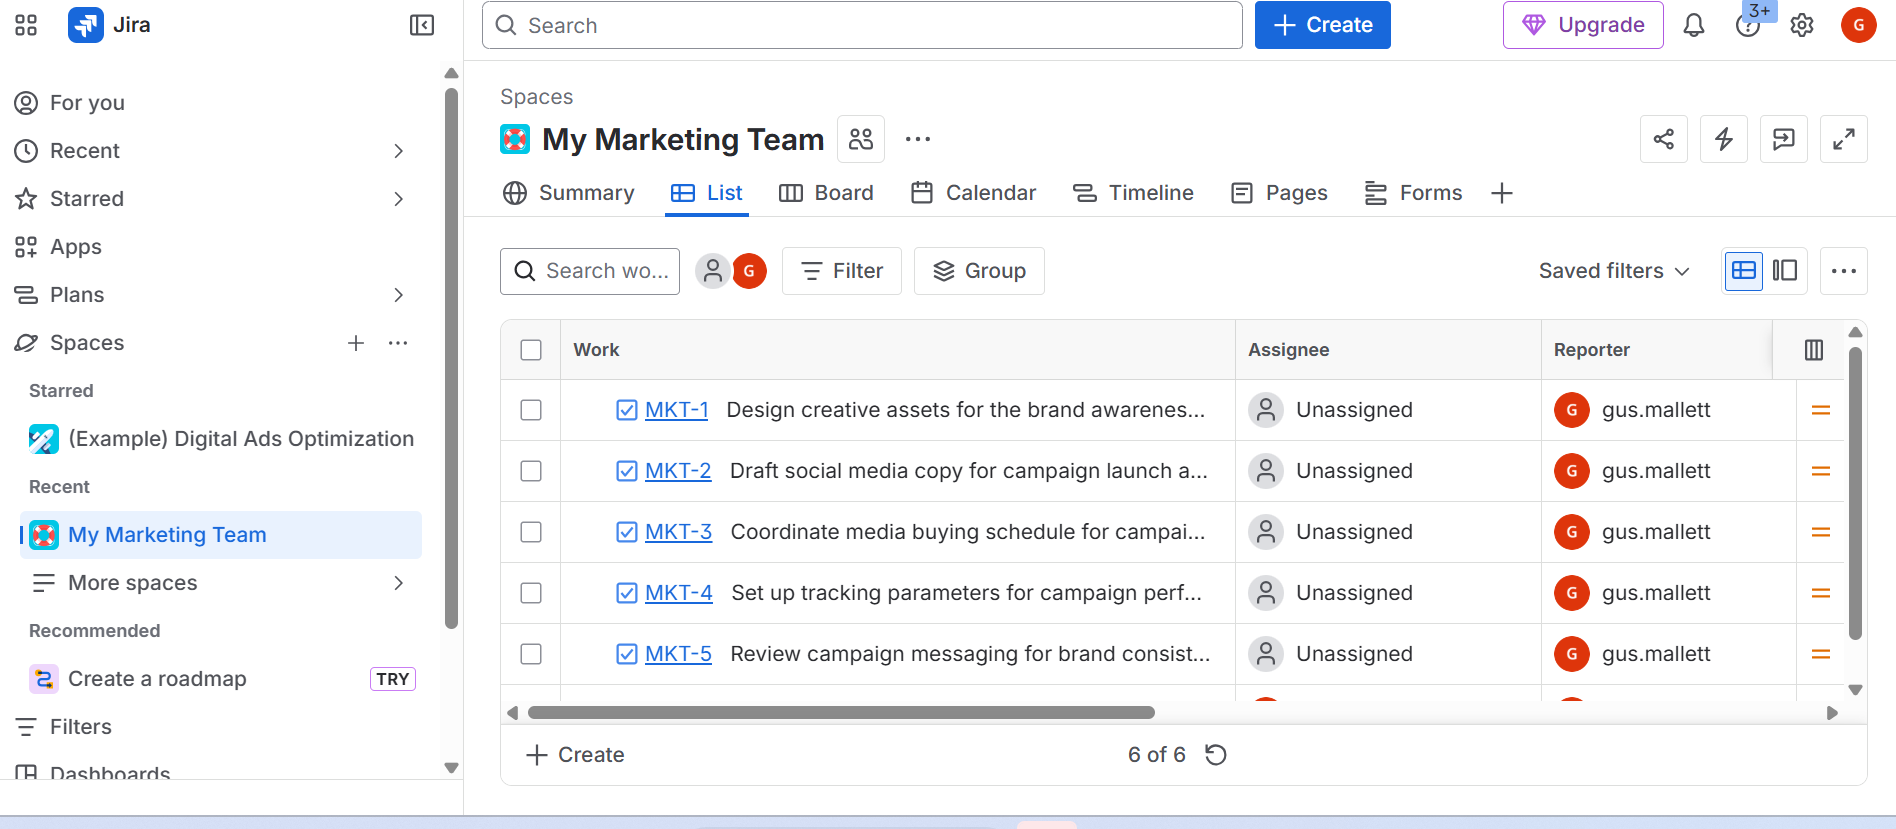Viewport: 1896px width, 829px height.
Task: Open the more actions dots beside space title
Action: (918, 139)
